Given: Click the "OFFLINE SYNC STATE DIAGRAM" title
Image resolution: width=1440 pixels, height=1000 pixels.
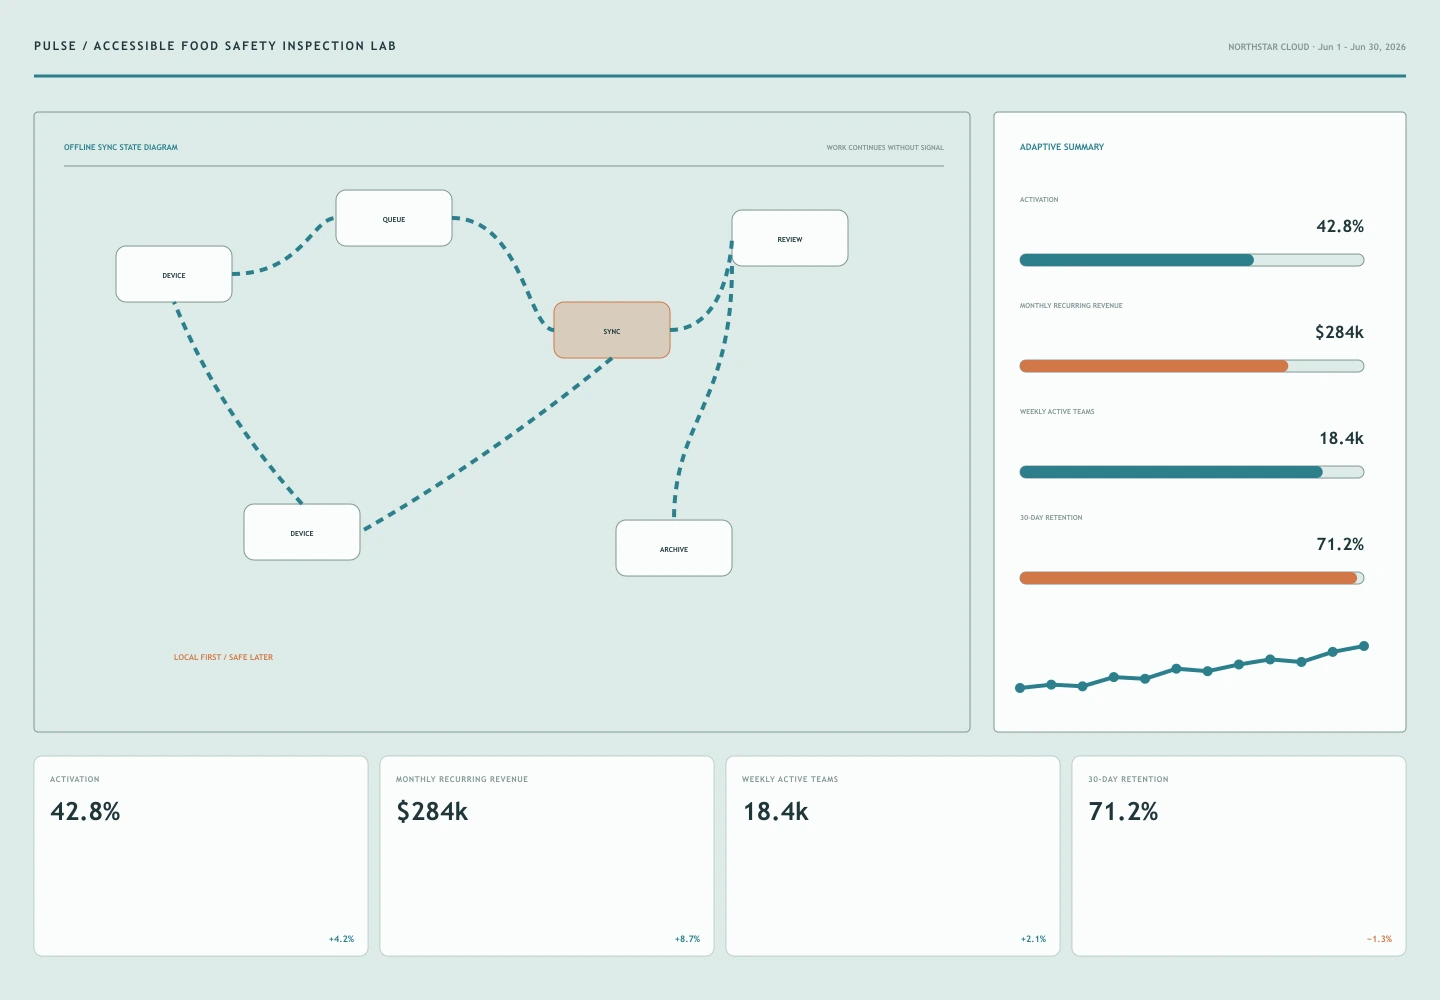Looking at the screenshot, I should 121,147.
